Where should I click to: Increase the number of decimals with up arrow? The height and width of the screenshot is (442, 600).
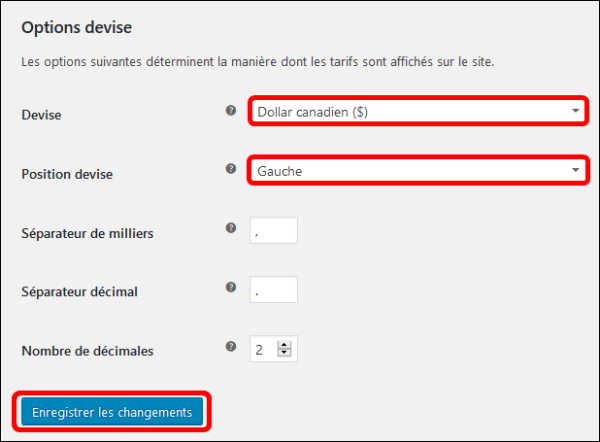click(284, 345)
